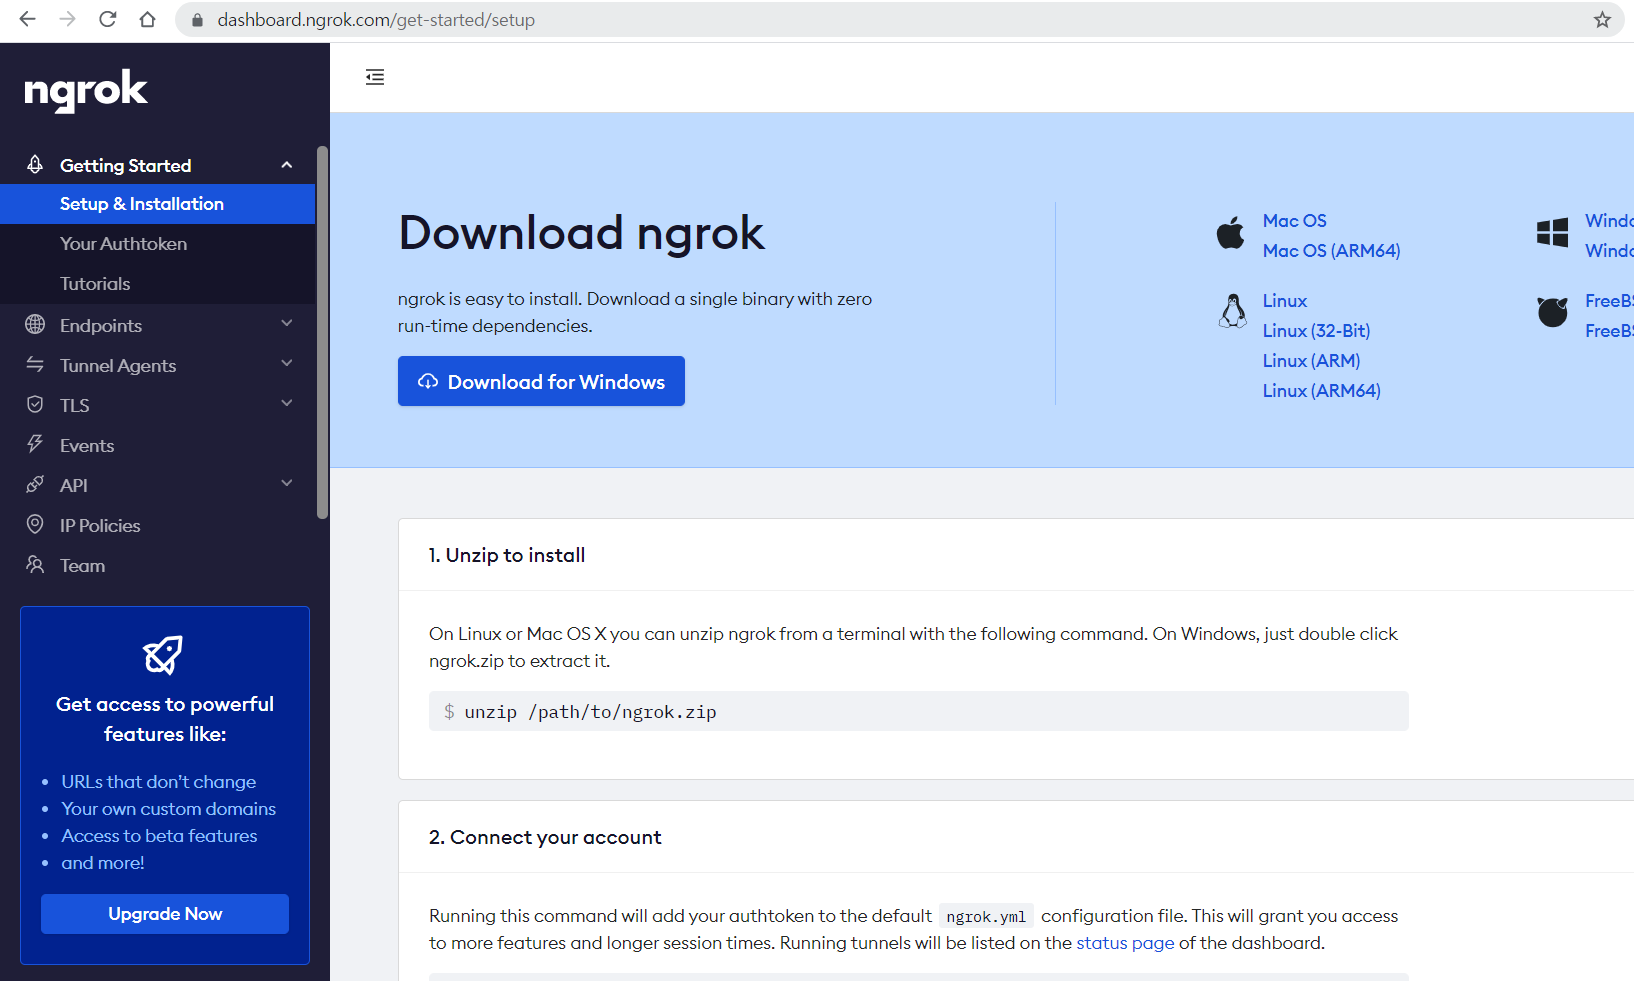Click Download for Windows button
Screen dimensions: 1634x981
point(541,381)
